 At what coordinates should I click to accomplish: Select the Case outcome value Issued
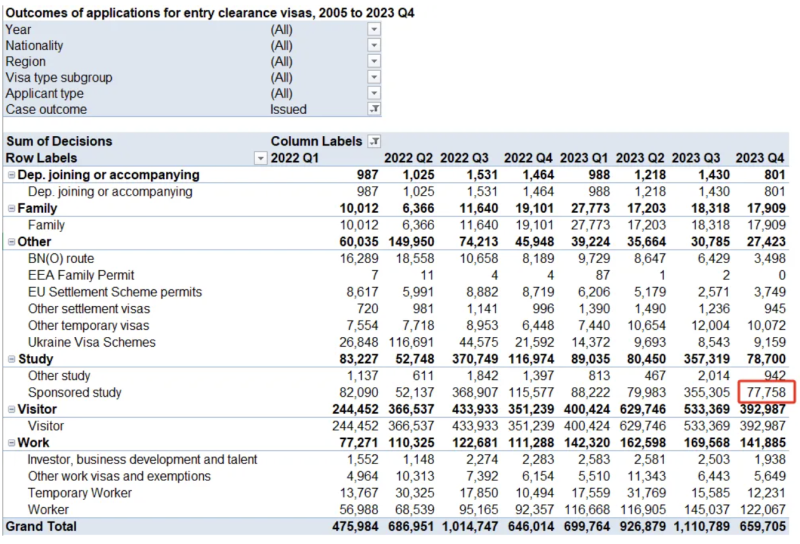click(x=288, y=110)
